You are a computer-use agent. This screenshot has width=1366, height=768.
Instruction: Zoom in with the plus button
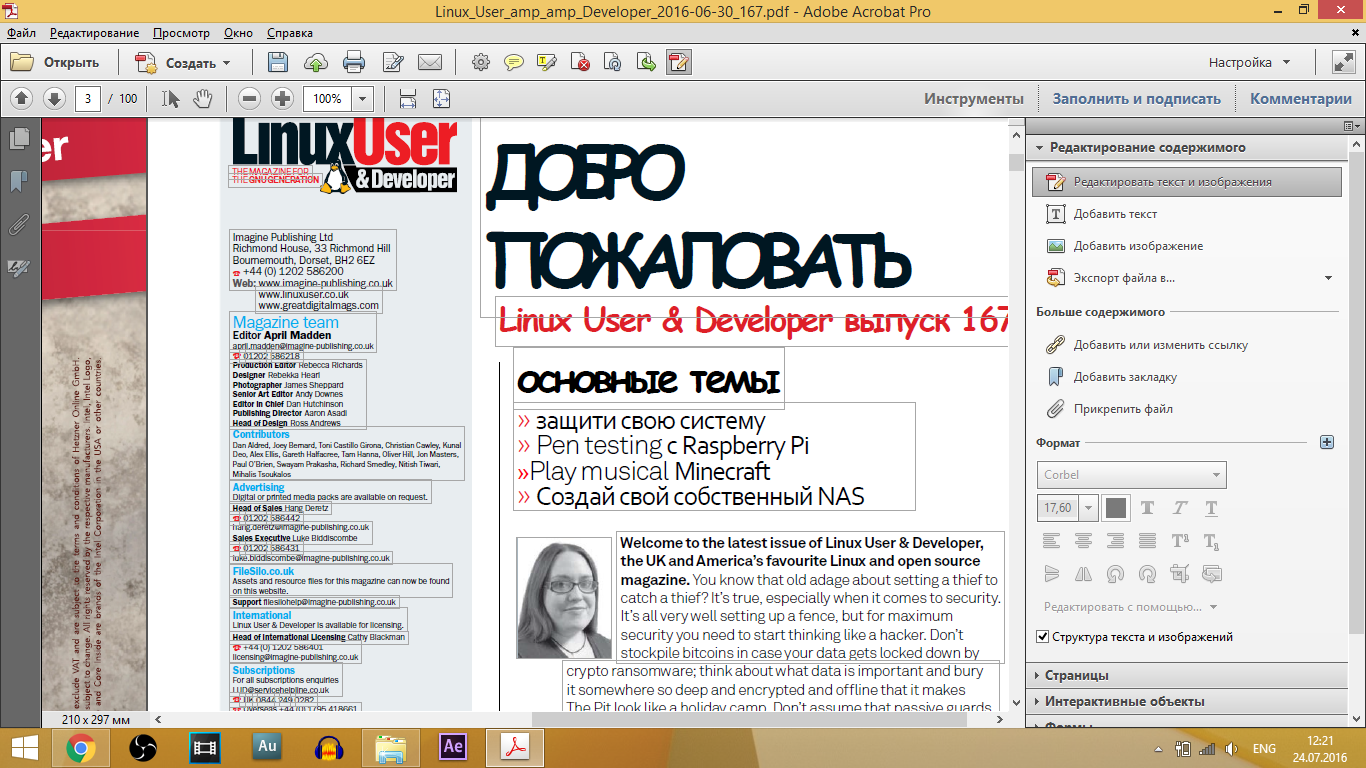pos(282,98)
